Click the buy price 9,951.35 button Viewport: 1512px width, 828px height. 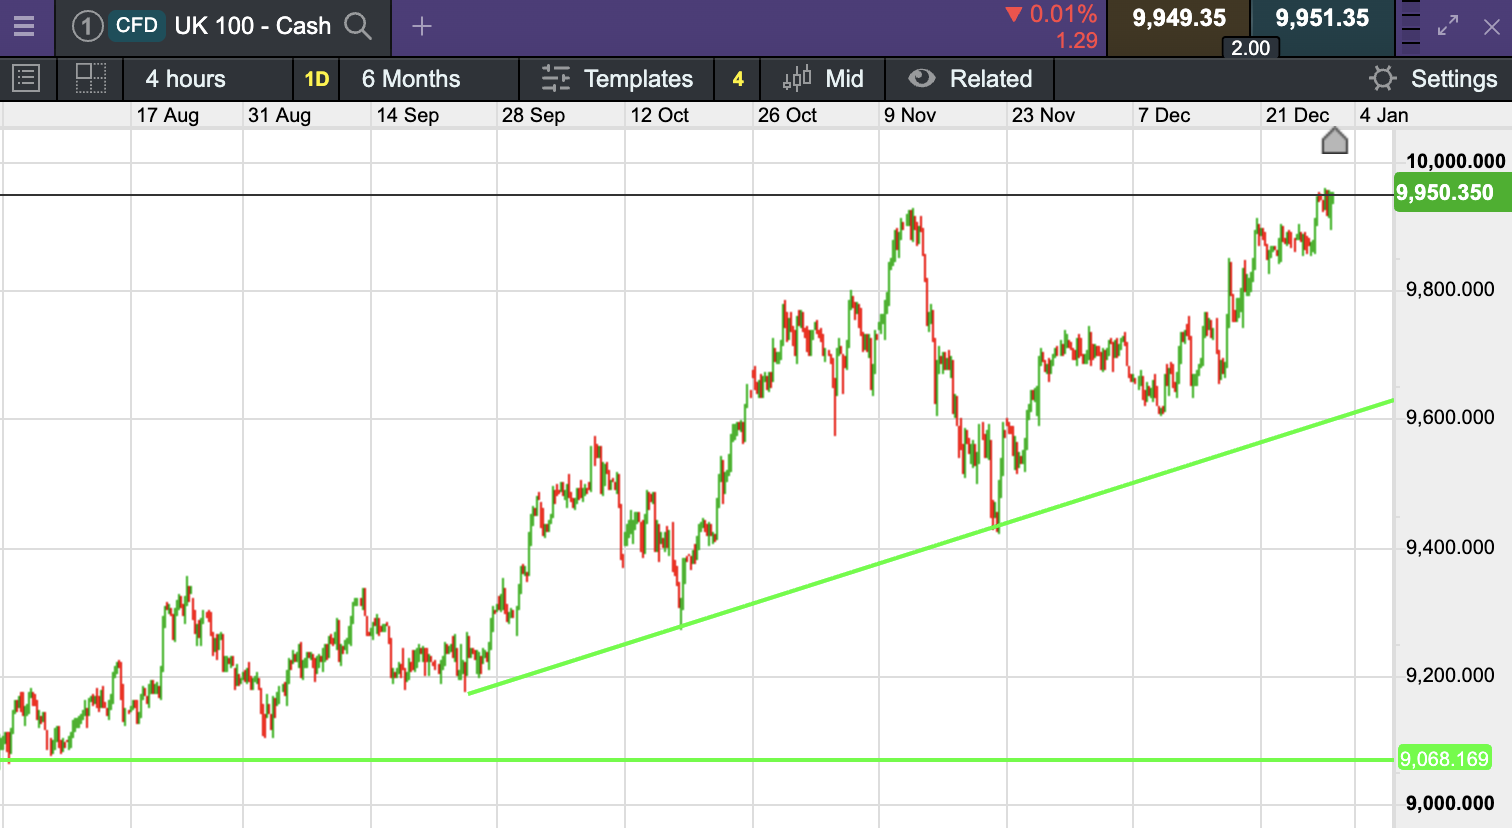click(x=1321, y=20)
